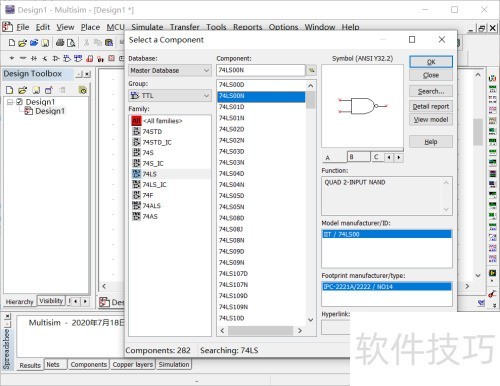
Task: Click the View model button
Action: point(431,120)
